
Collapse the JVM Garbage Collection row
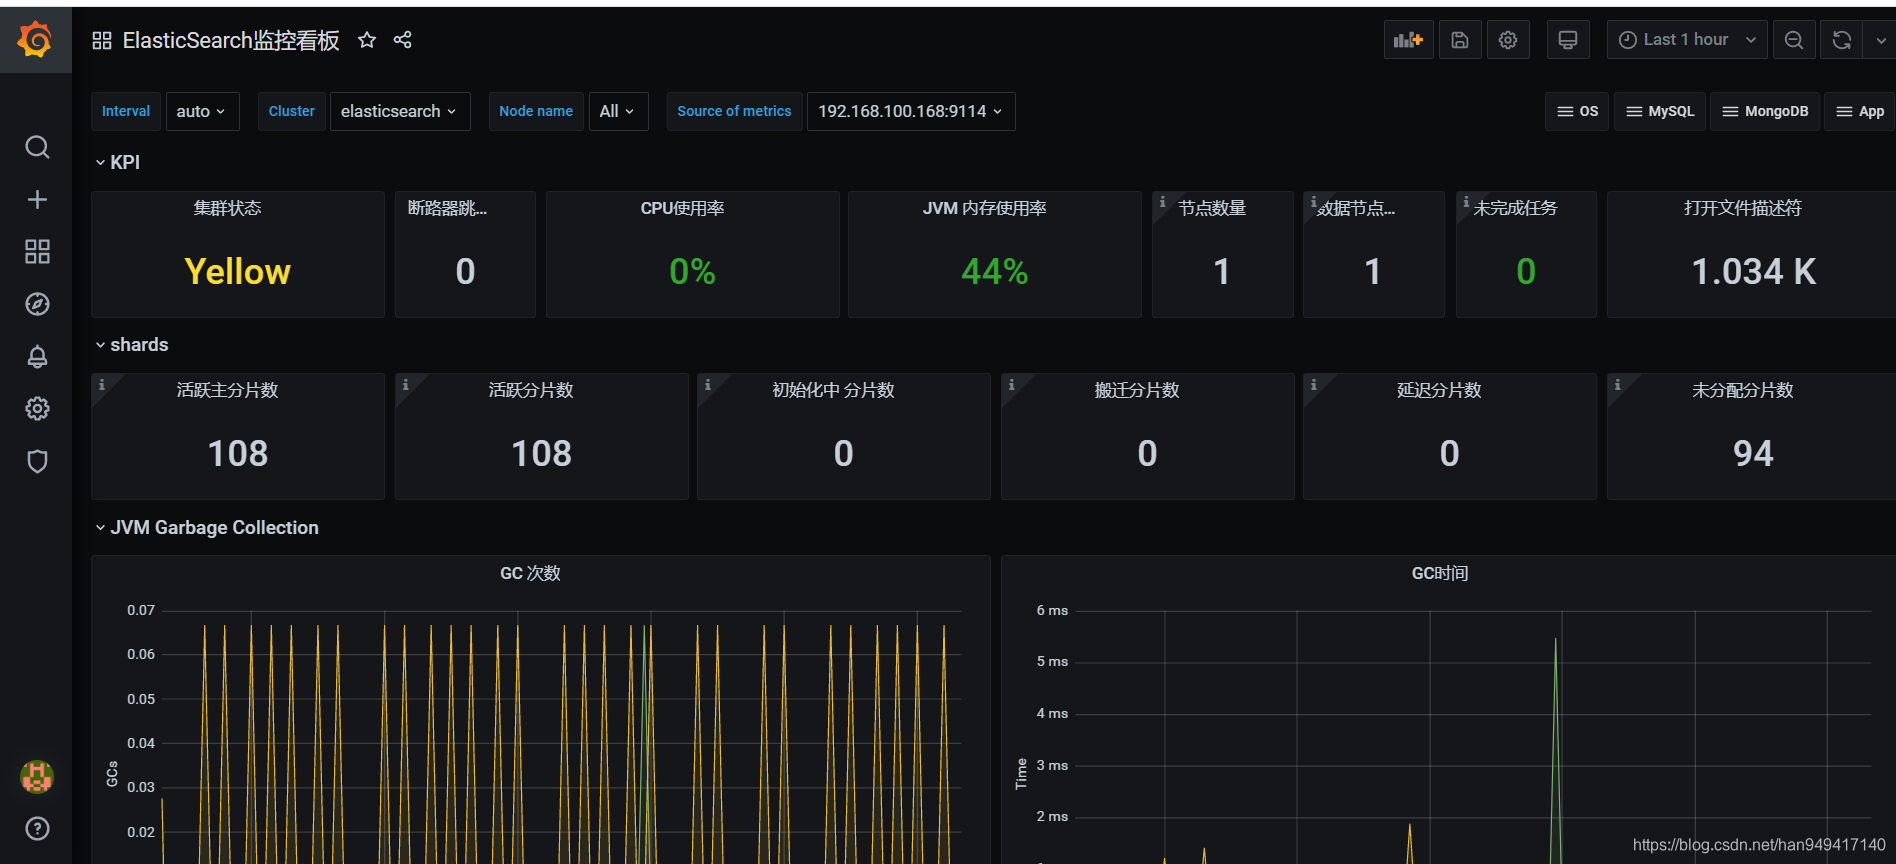pos(206,528)
